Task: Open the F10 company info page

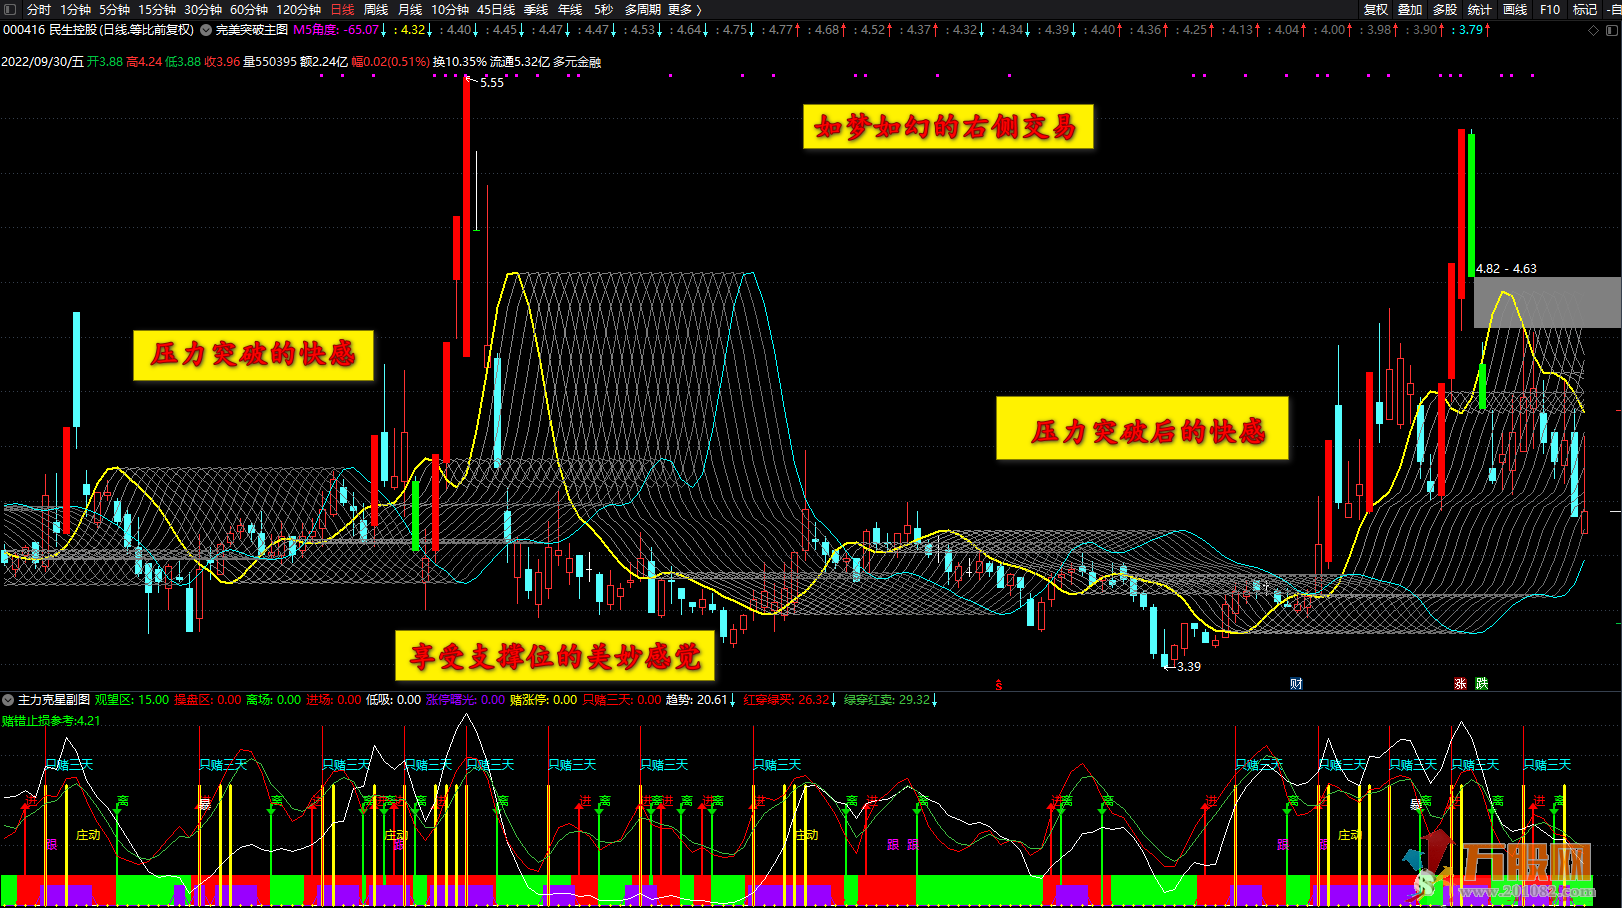Action: pos(1550,9)
